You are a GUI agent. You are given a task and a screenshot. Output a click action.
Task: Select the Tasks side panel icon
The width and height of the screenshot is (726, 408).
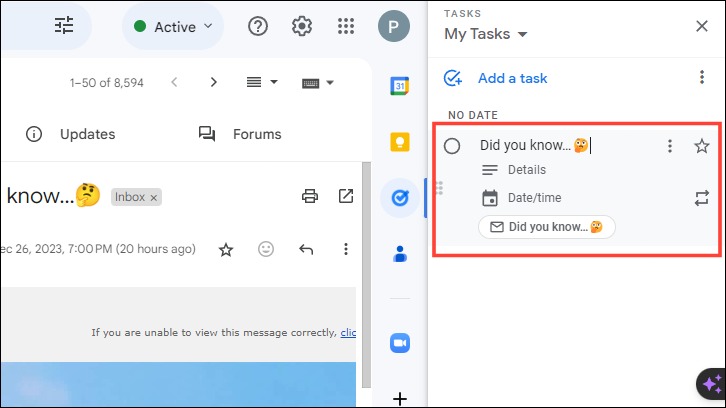(400, 198)
